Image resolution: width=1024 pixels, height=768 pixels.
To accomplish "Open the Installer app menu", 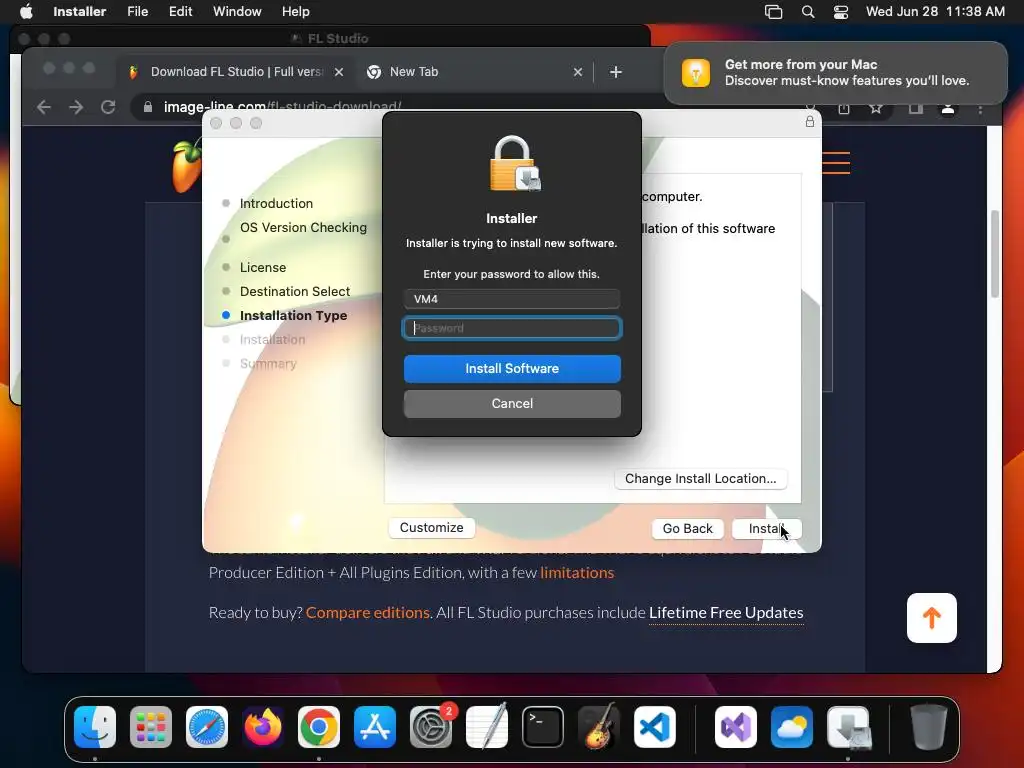I will 80,11.
